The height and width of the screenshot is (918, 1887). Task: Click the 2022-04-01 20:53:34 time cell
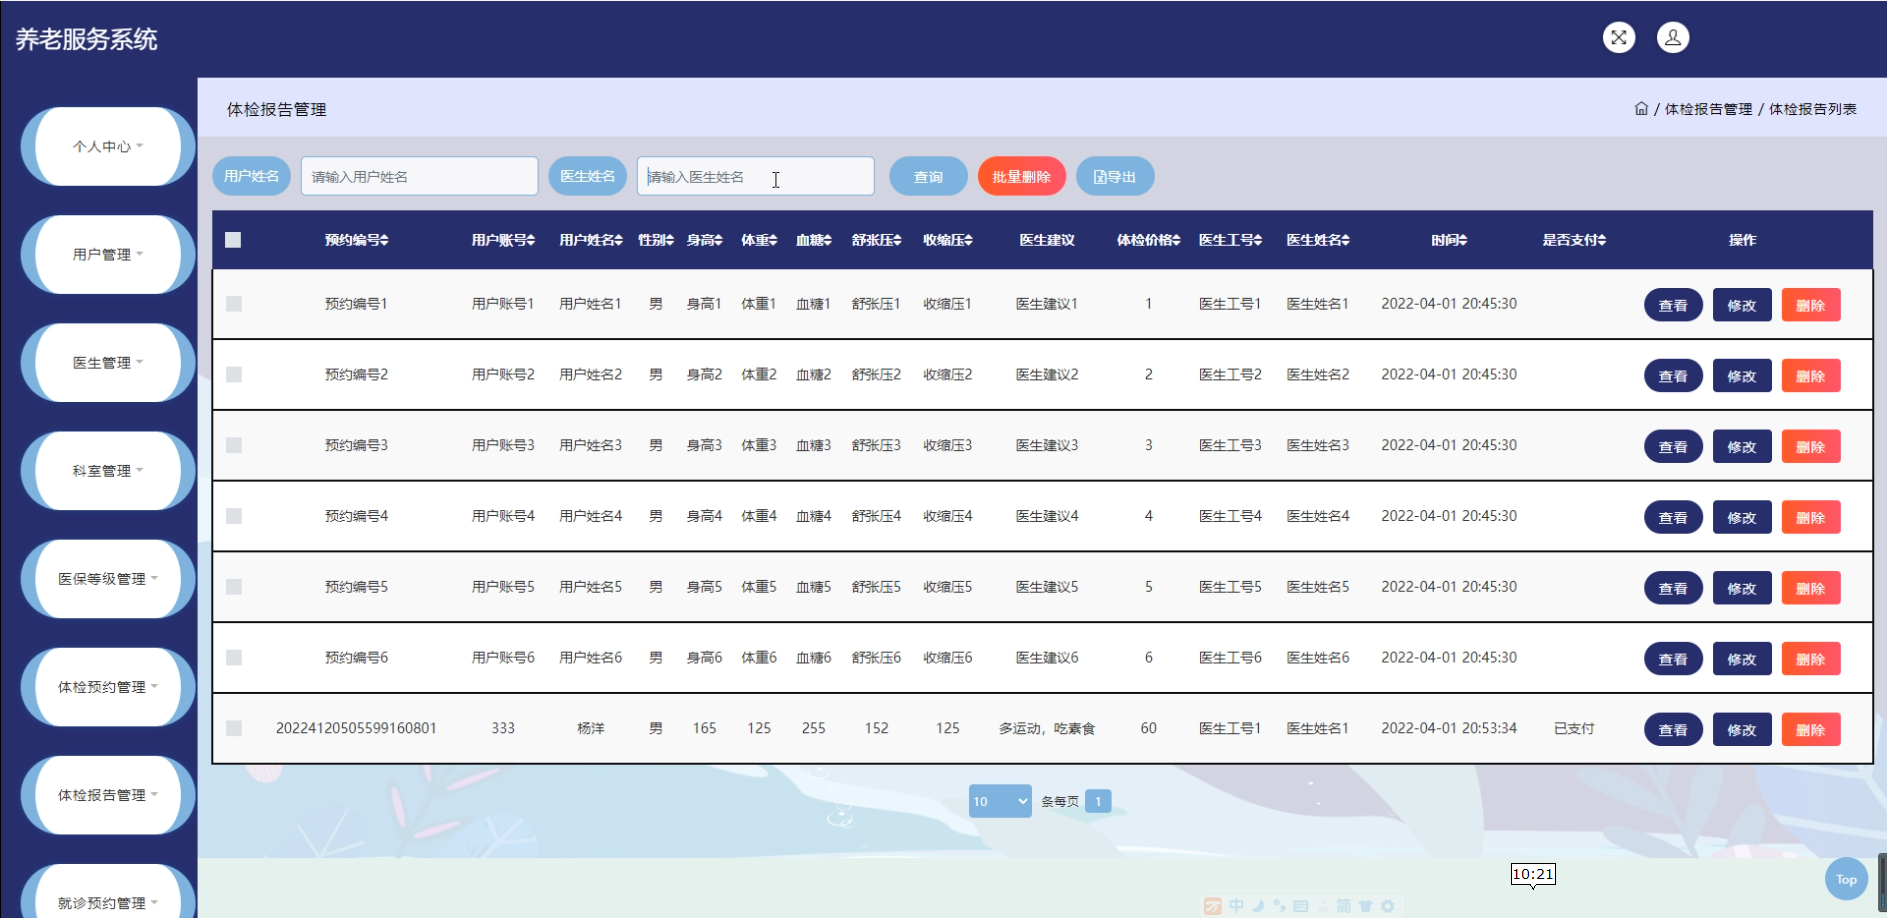coord(1449,728)
